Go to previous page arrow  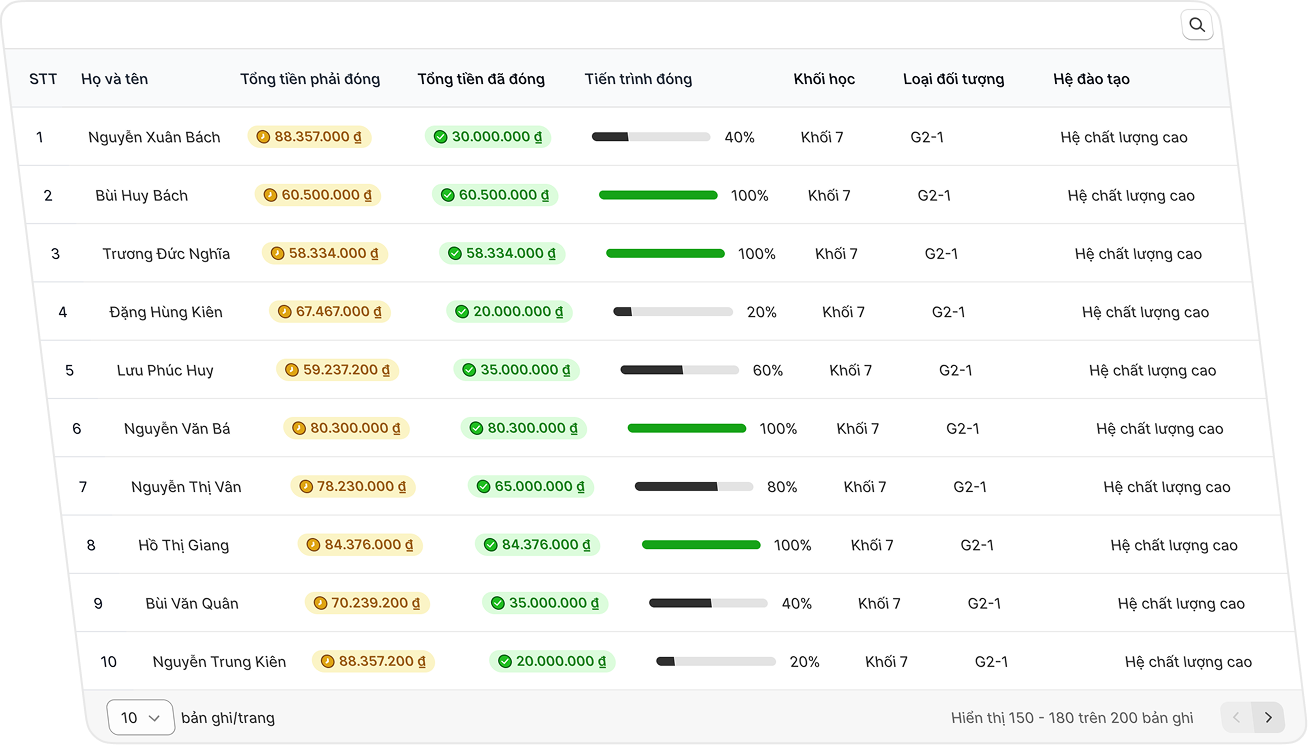tap(1236, 717)
